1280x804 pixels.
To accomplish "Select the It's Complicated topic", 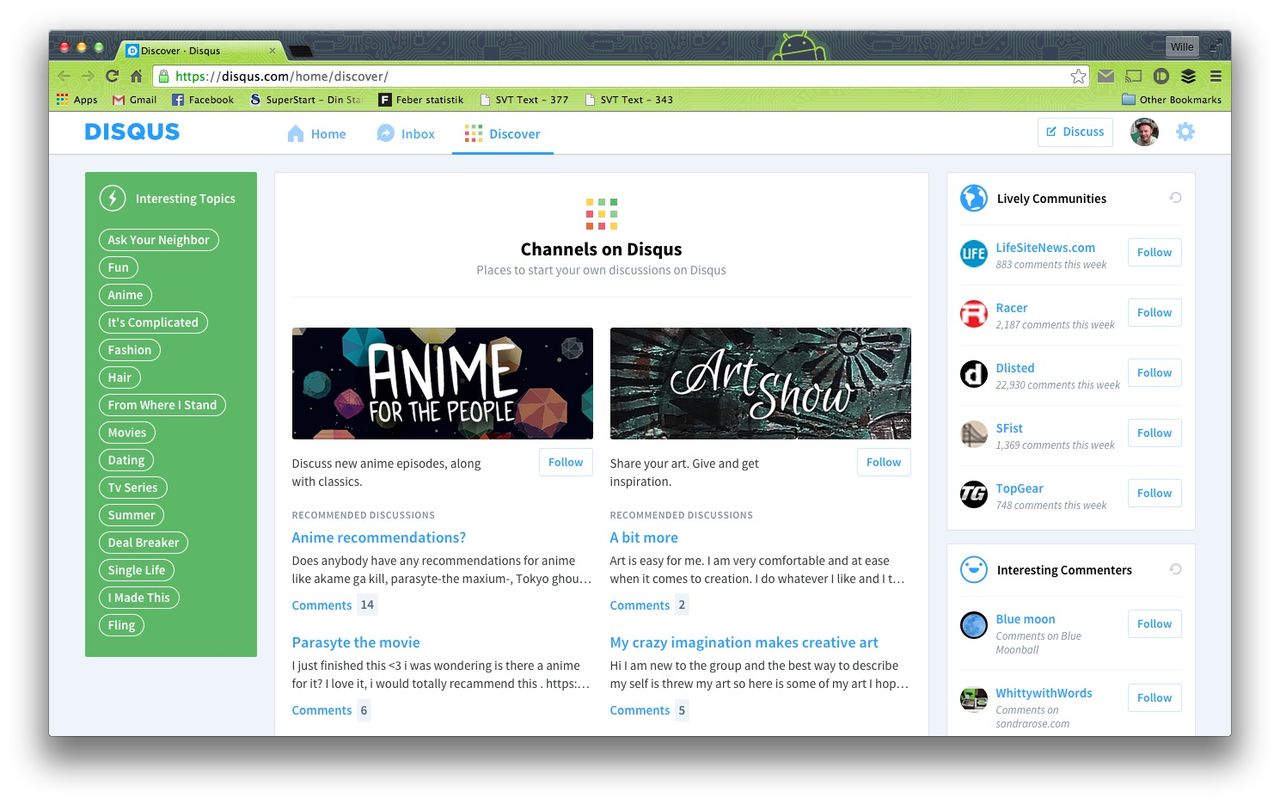I will coord(153,322).
